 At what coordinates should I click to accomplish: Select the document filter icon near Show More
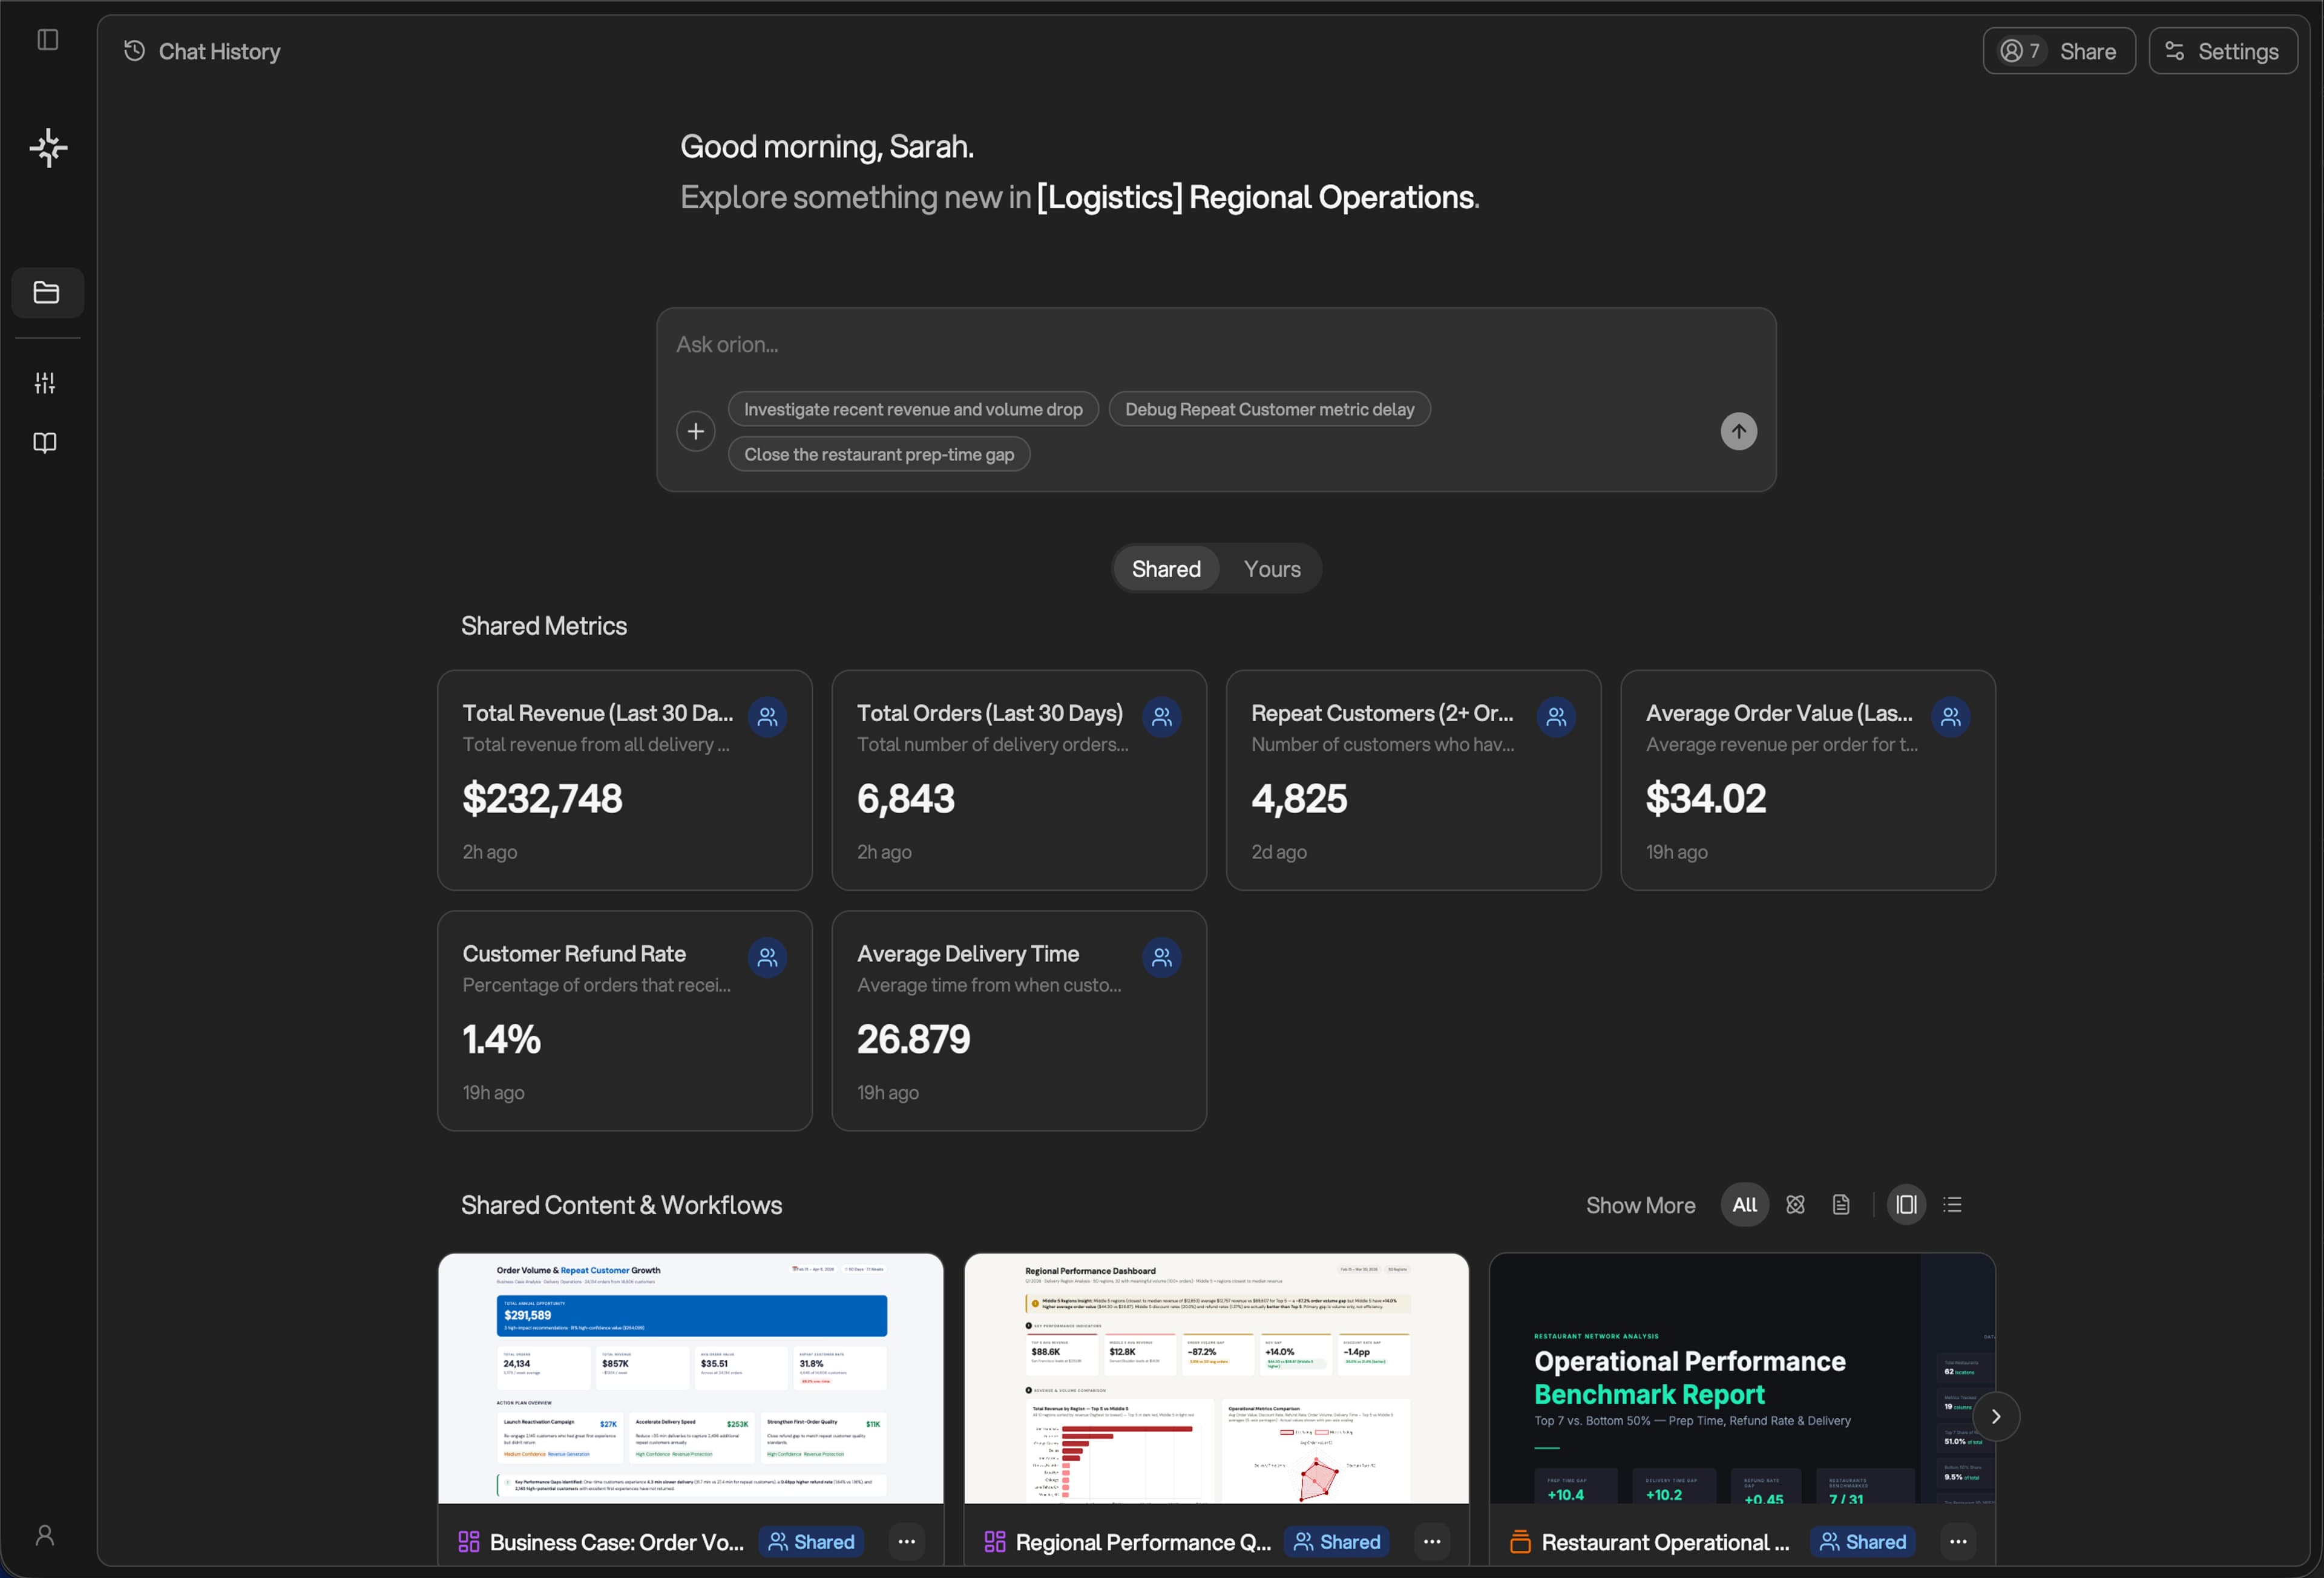point(1841,1204)
